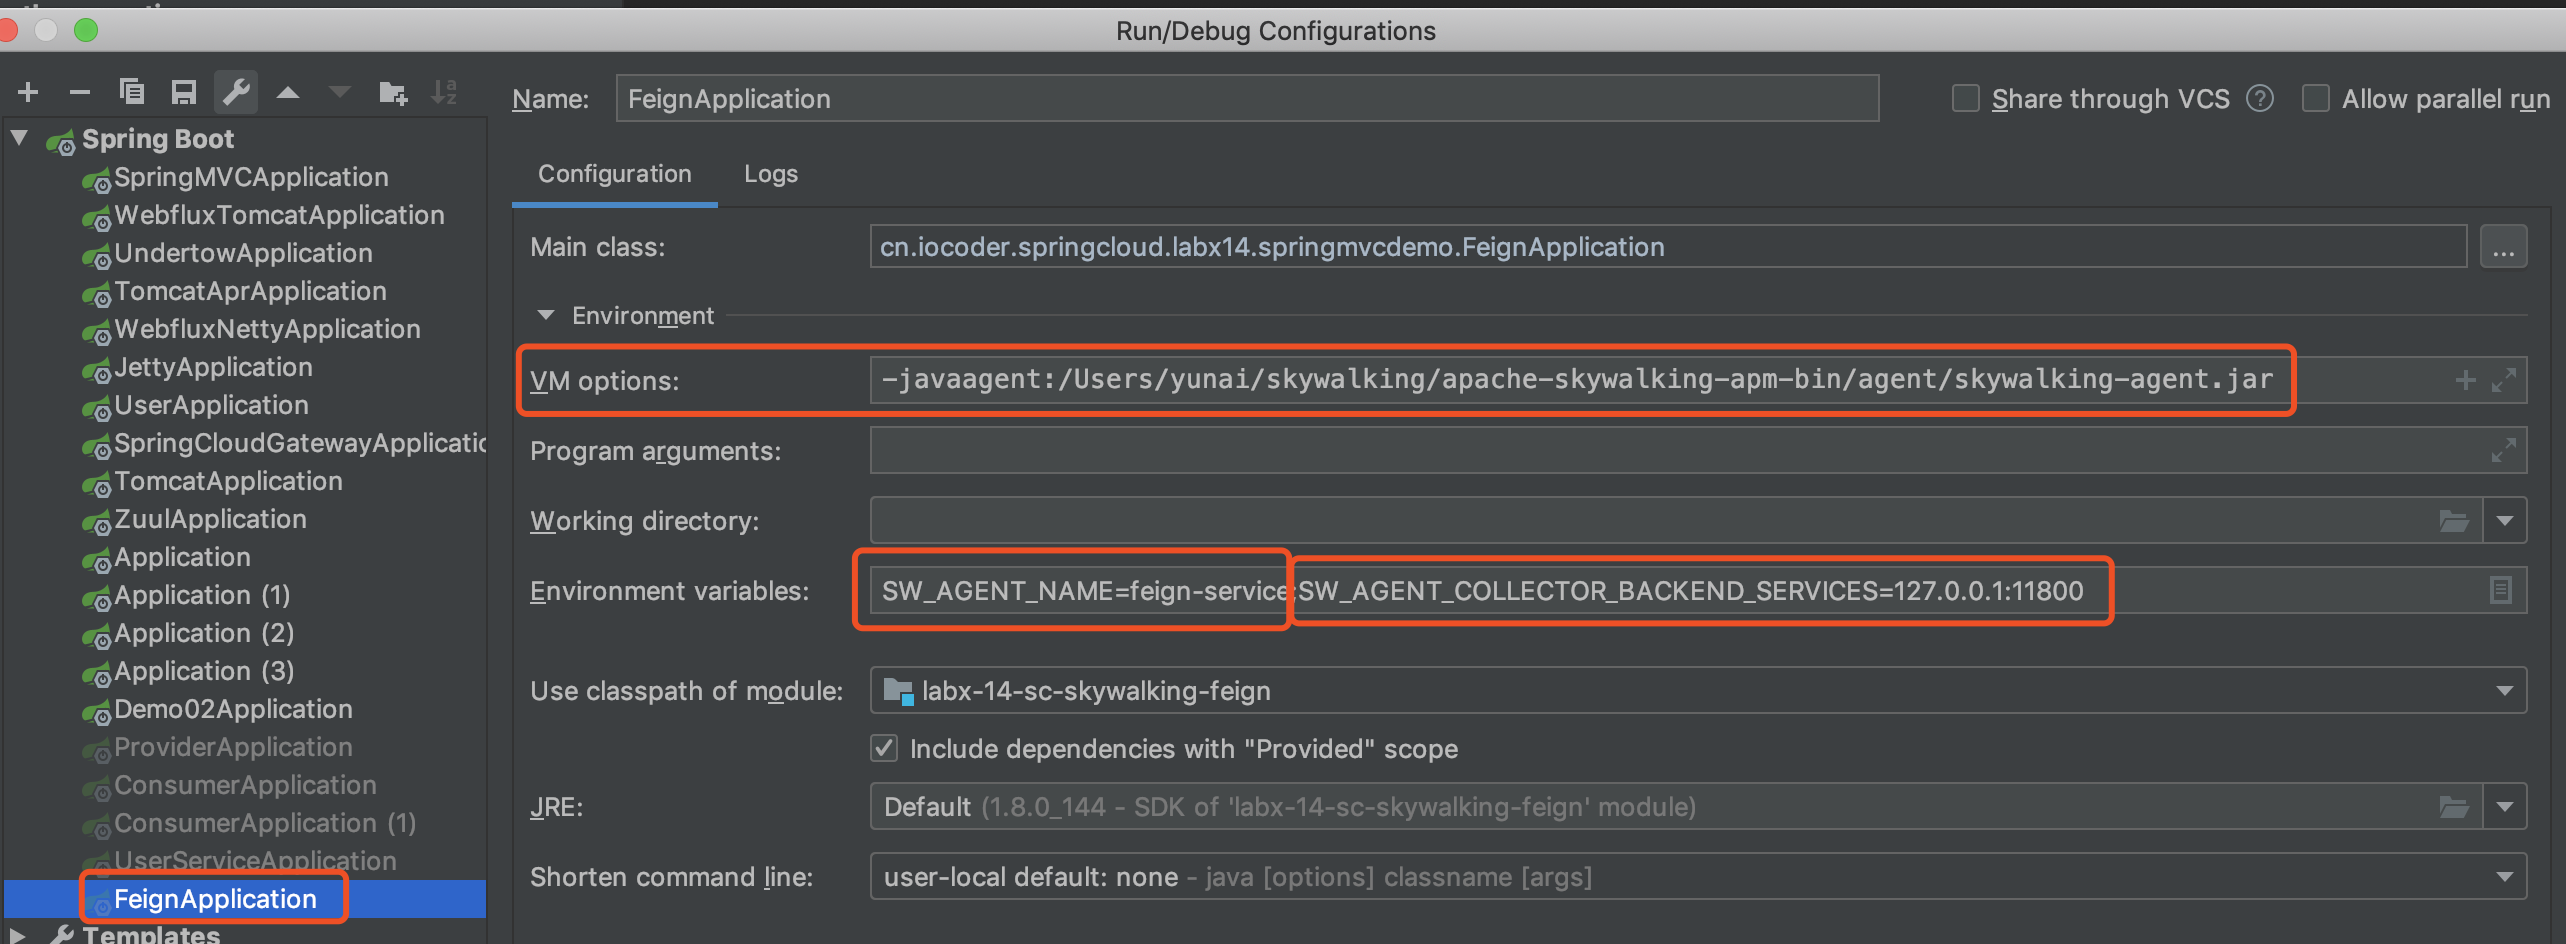Image resolution: width=2566 pixels, height=944 pixels.
Task: Create new folder for configurations
Action: tap(393, 93)
